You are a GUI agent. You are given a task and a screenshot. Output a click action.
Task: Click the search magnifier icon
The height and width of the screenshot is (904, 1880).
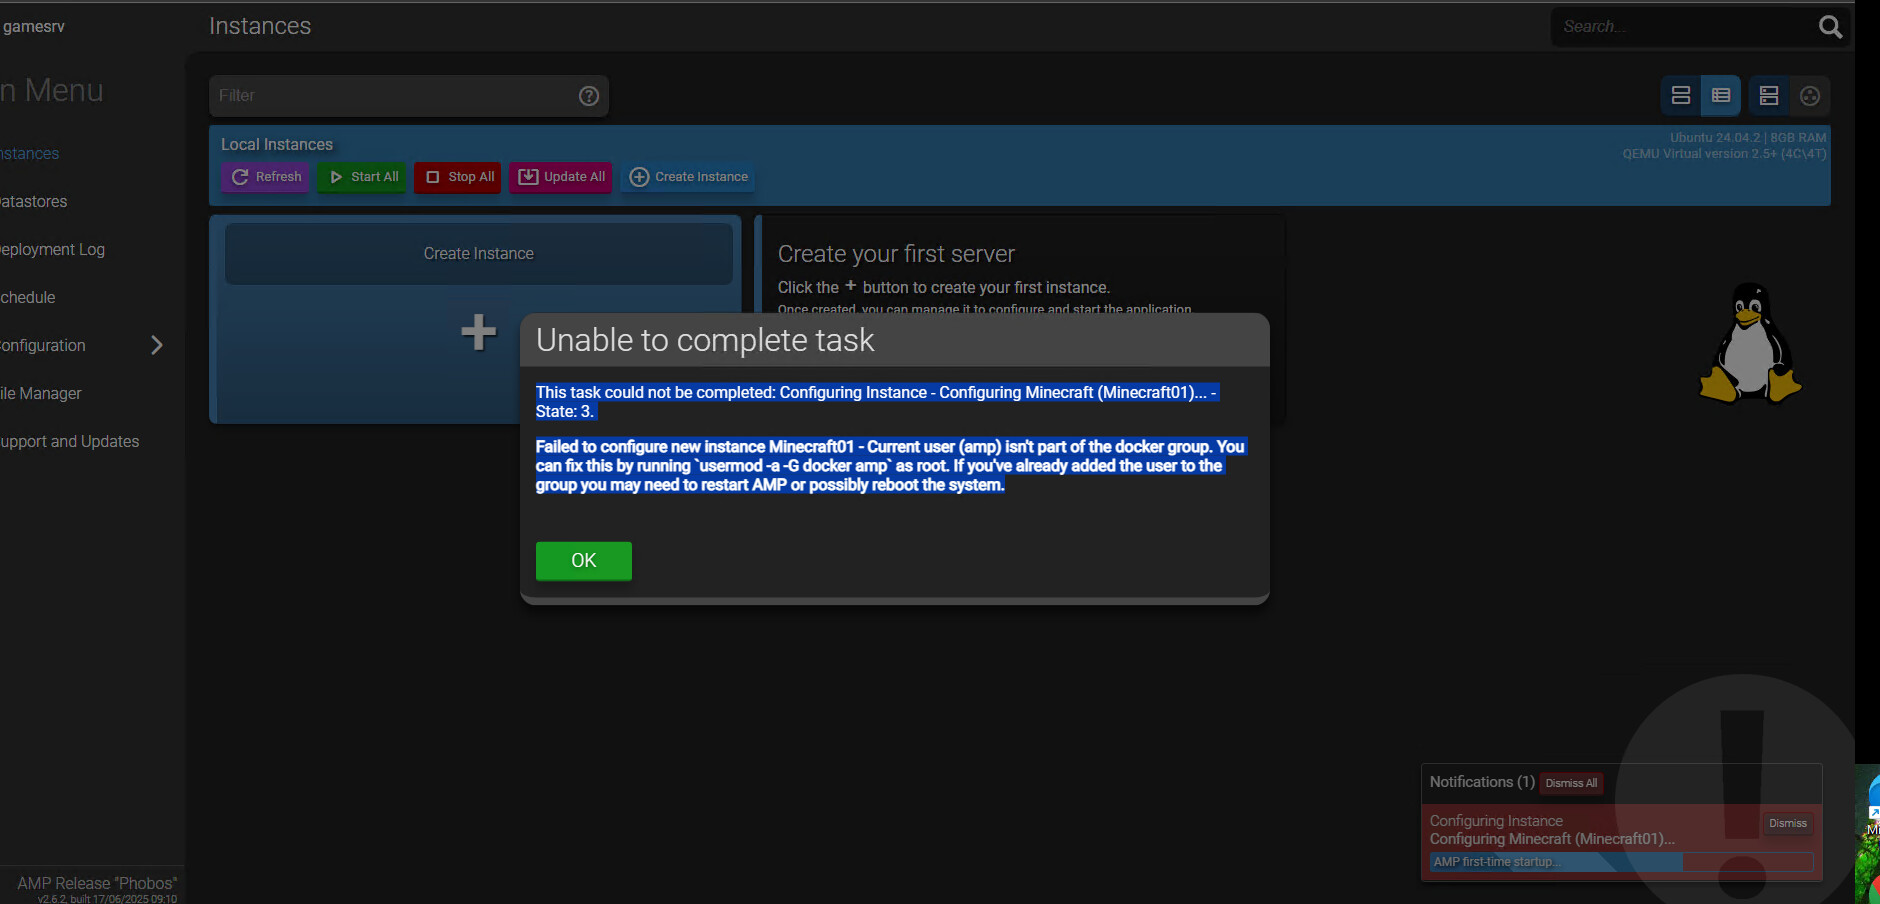1830,27
